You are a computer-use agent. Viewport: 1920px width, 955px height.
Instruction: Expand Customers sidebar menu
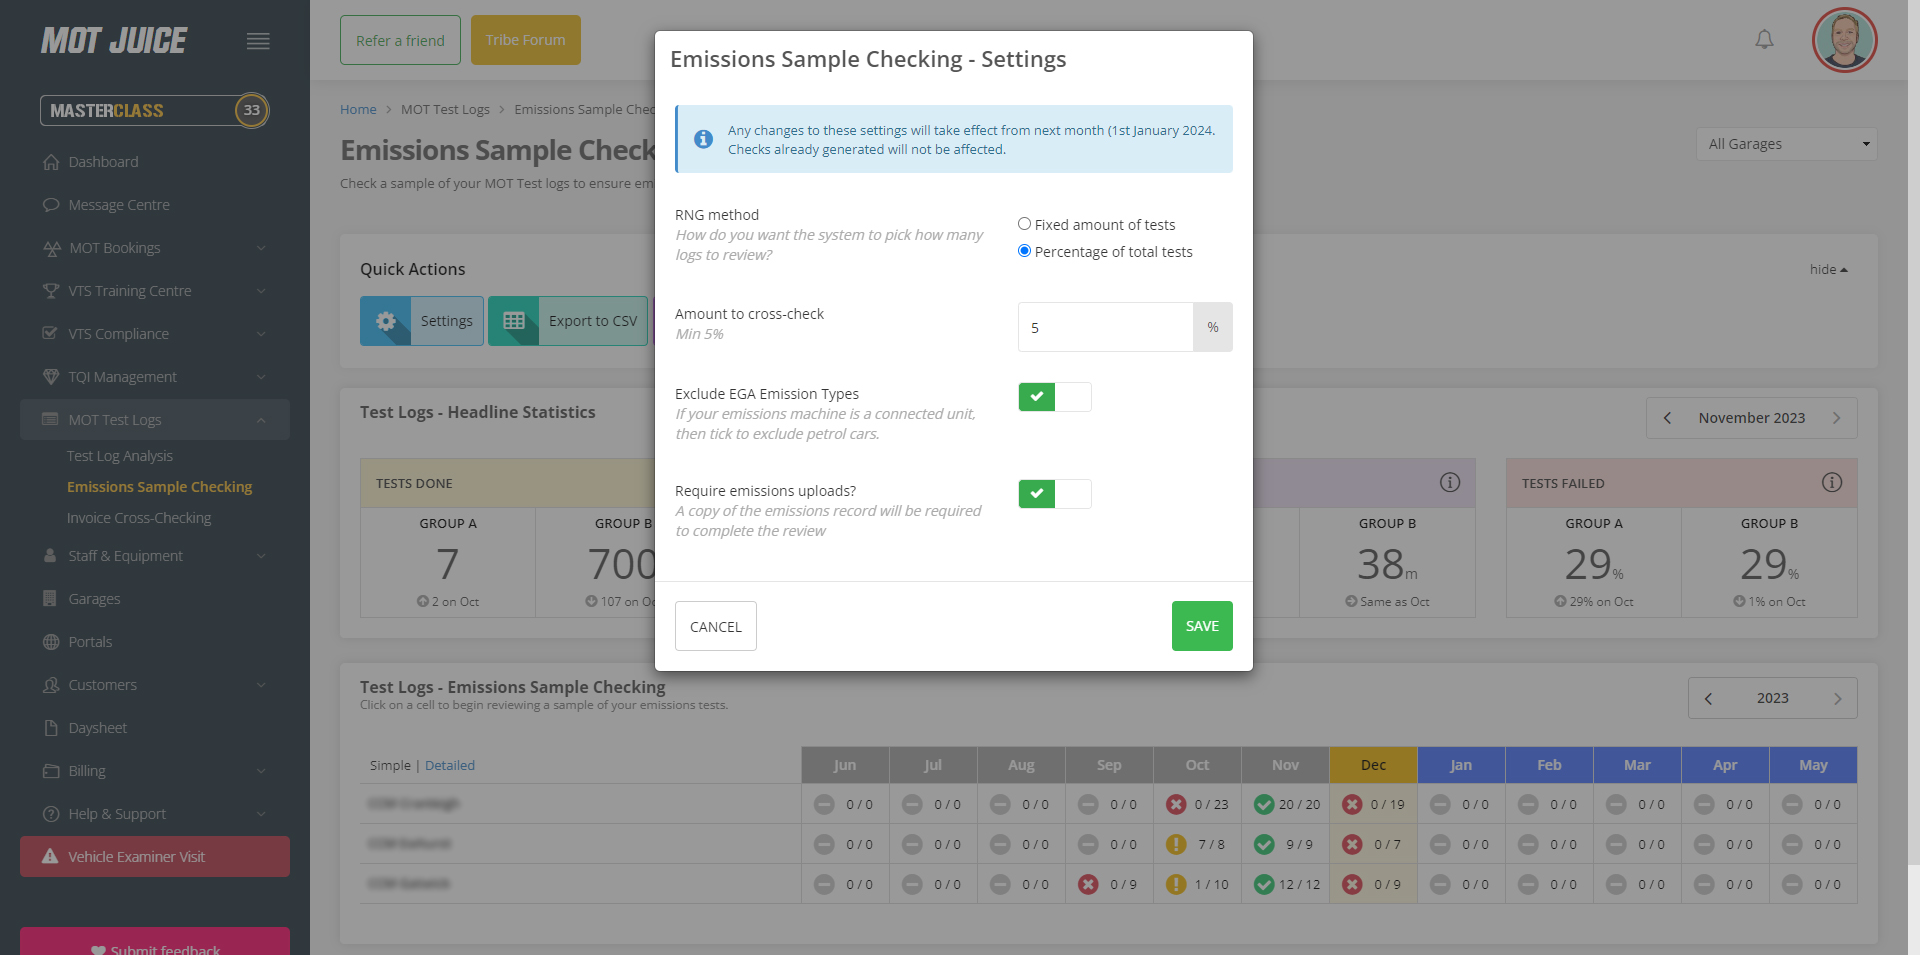pyautogui.click(x=155, y=685)
